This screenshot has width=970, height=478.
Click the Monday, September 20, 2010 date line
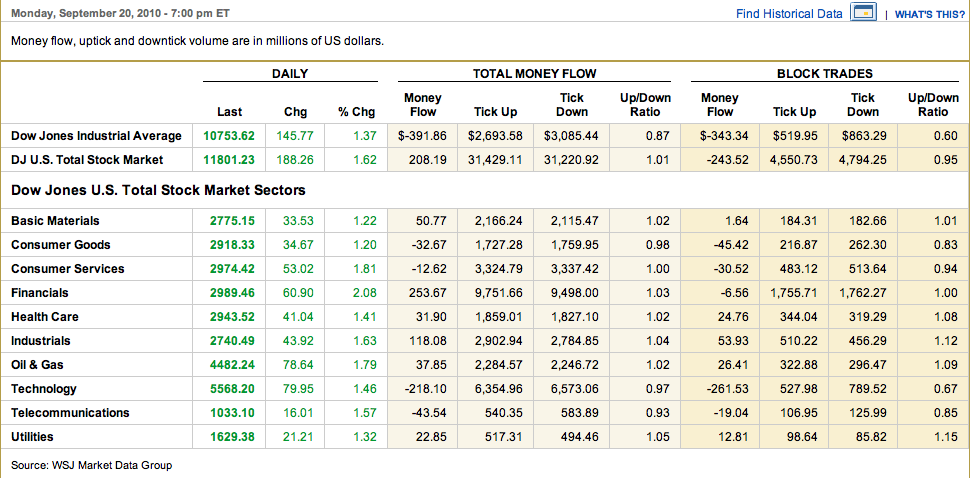[x=122, y=13]
